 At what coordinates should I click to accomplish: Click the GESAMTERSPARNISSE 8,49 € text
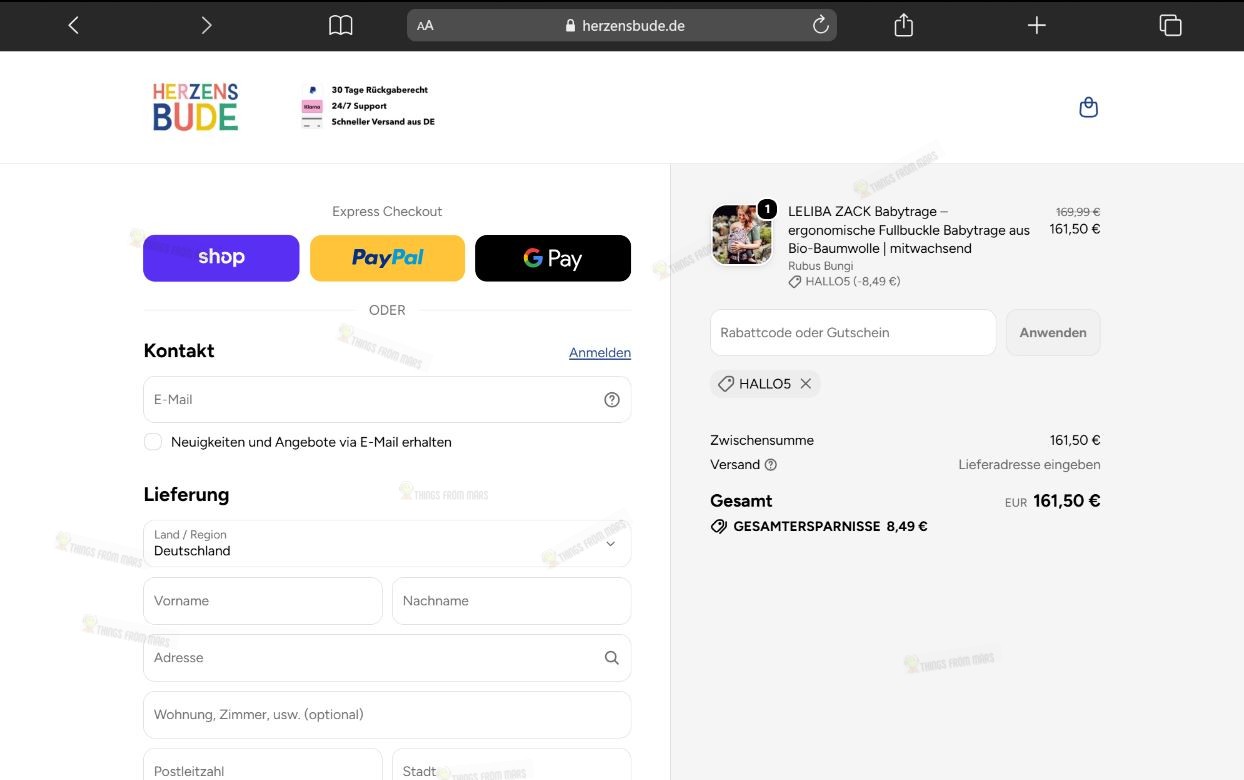click(831, 527)
